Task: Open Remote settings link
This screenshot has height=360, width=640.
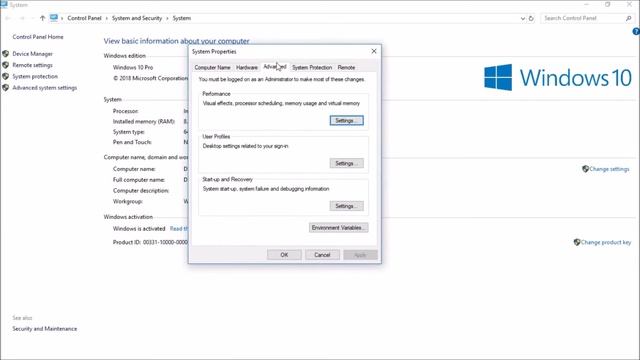Action: point(32,65)
